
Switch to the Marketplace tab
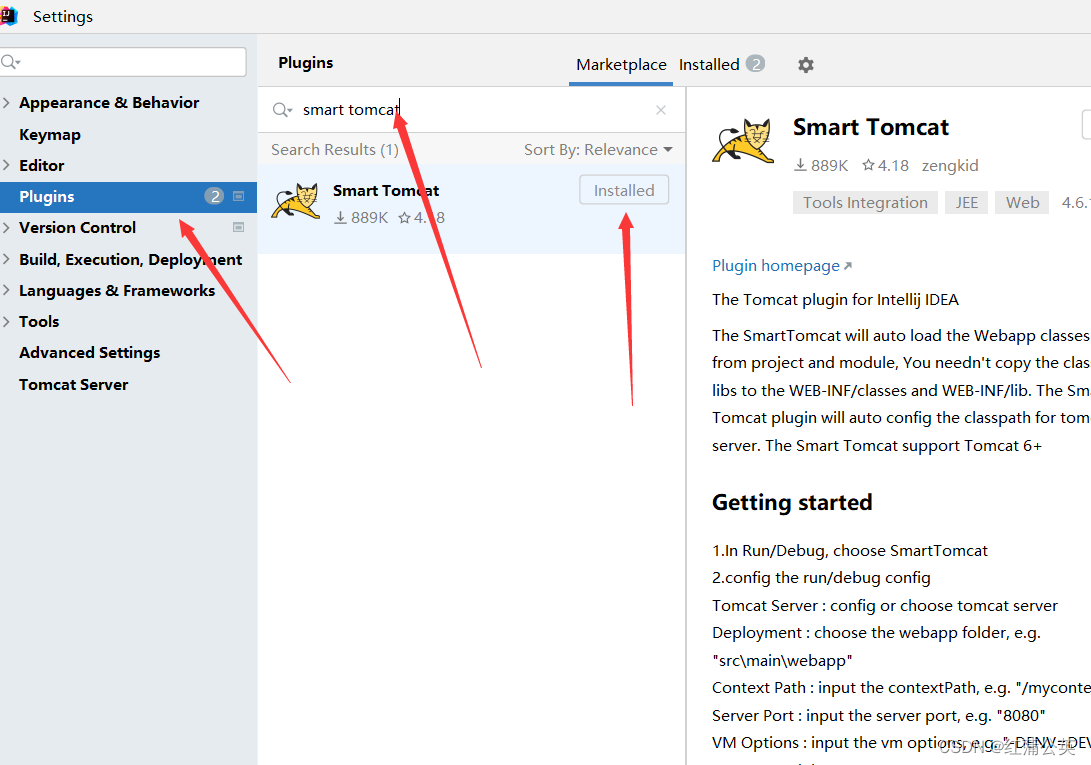click(621, 65)
